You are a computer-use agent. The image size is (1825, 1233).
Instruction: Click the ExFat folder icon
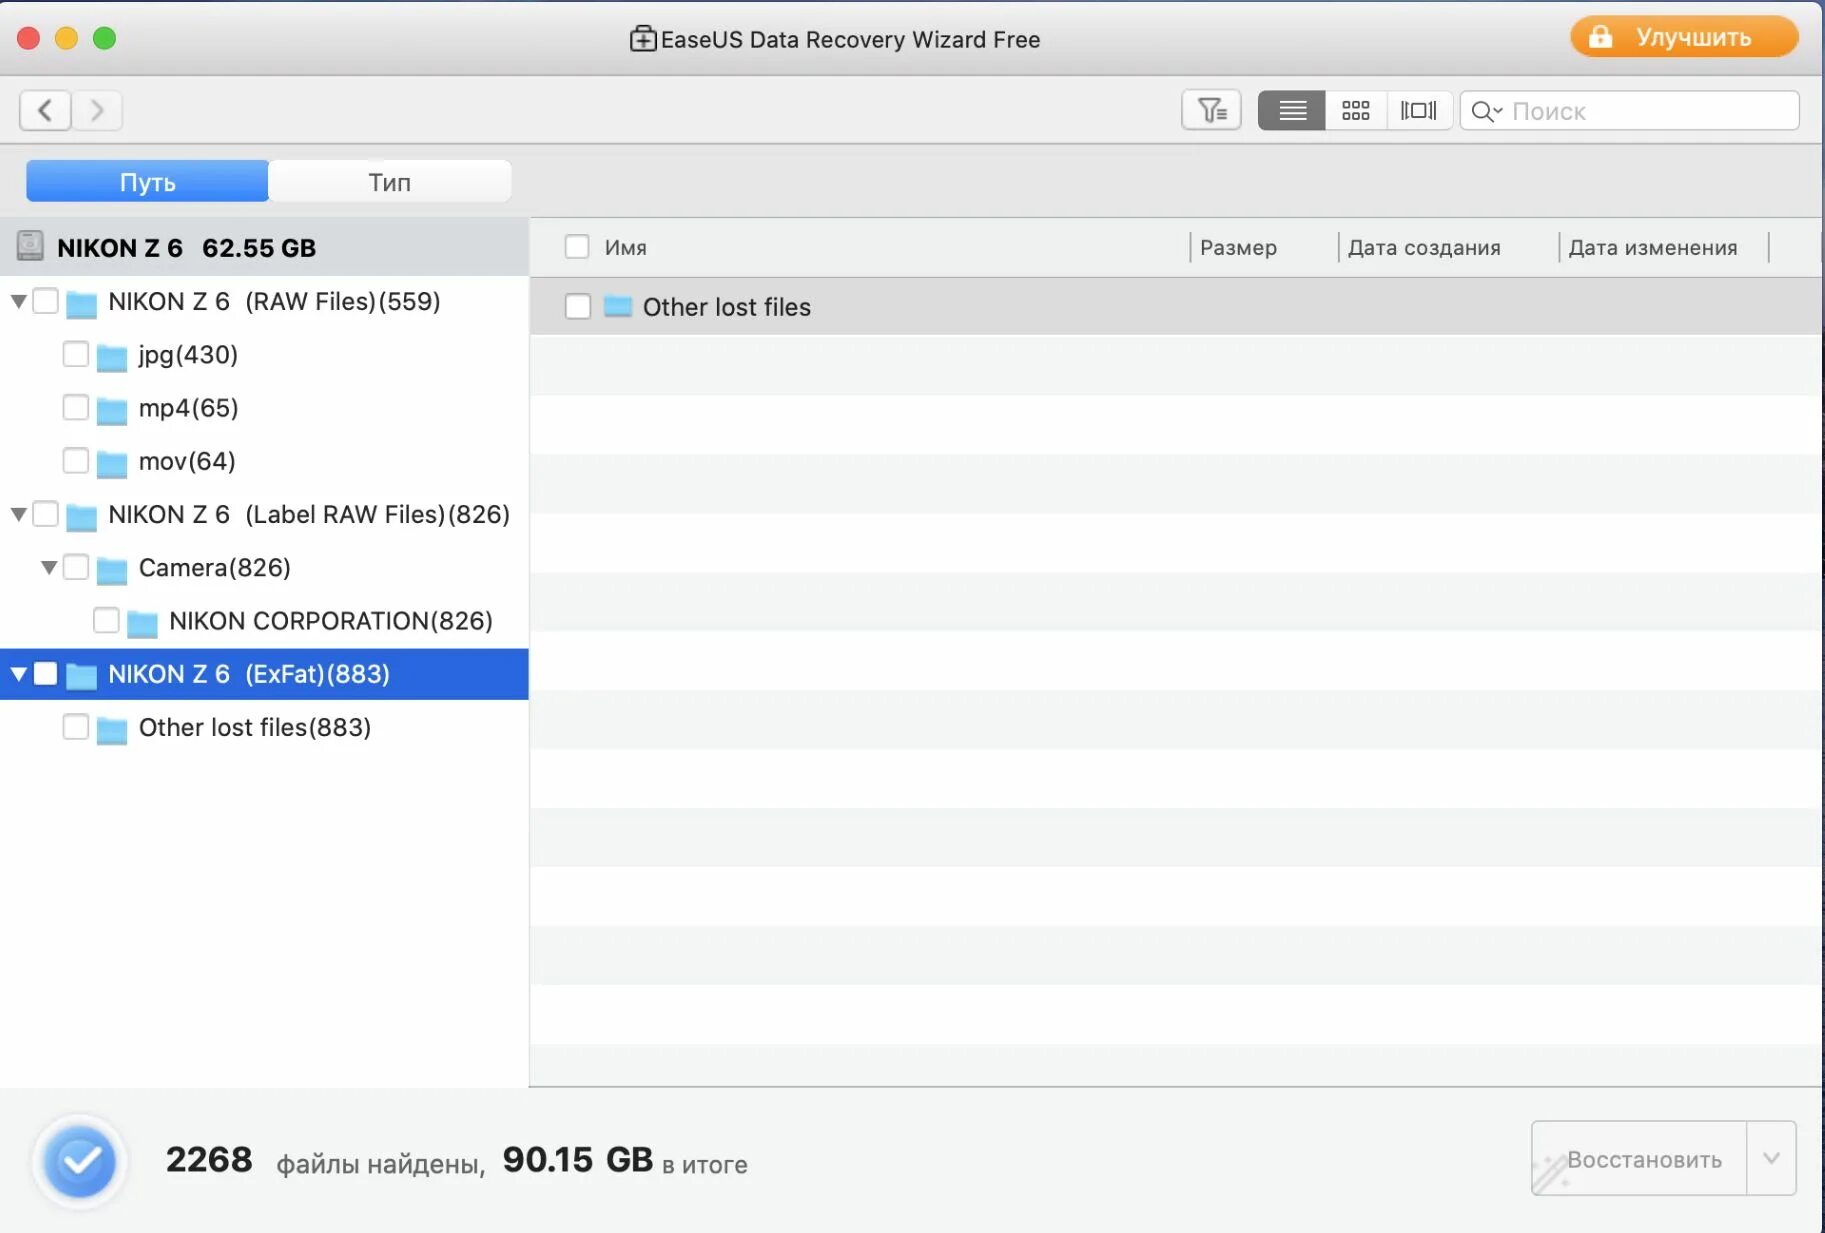point(81,675)
